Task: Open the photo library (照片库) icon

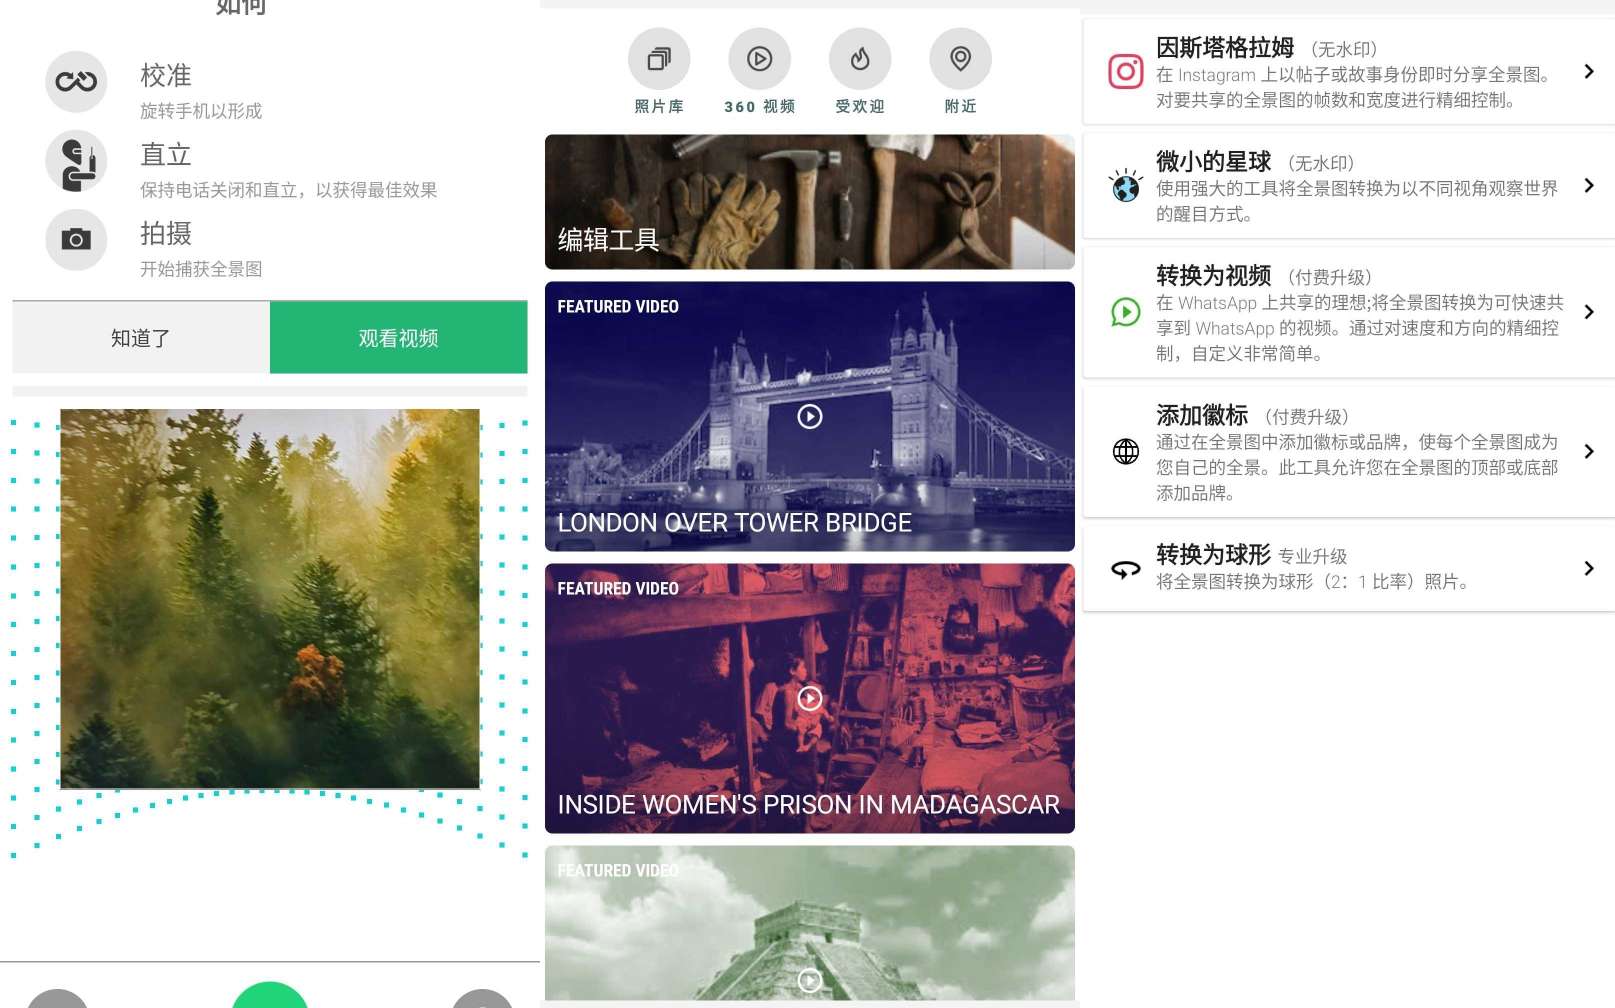Action: (659, 59)
